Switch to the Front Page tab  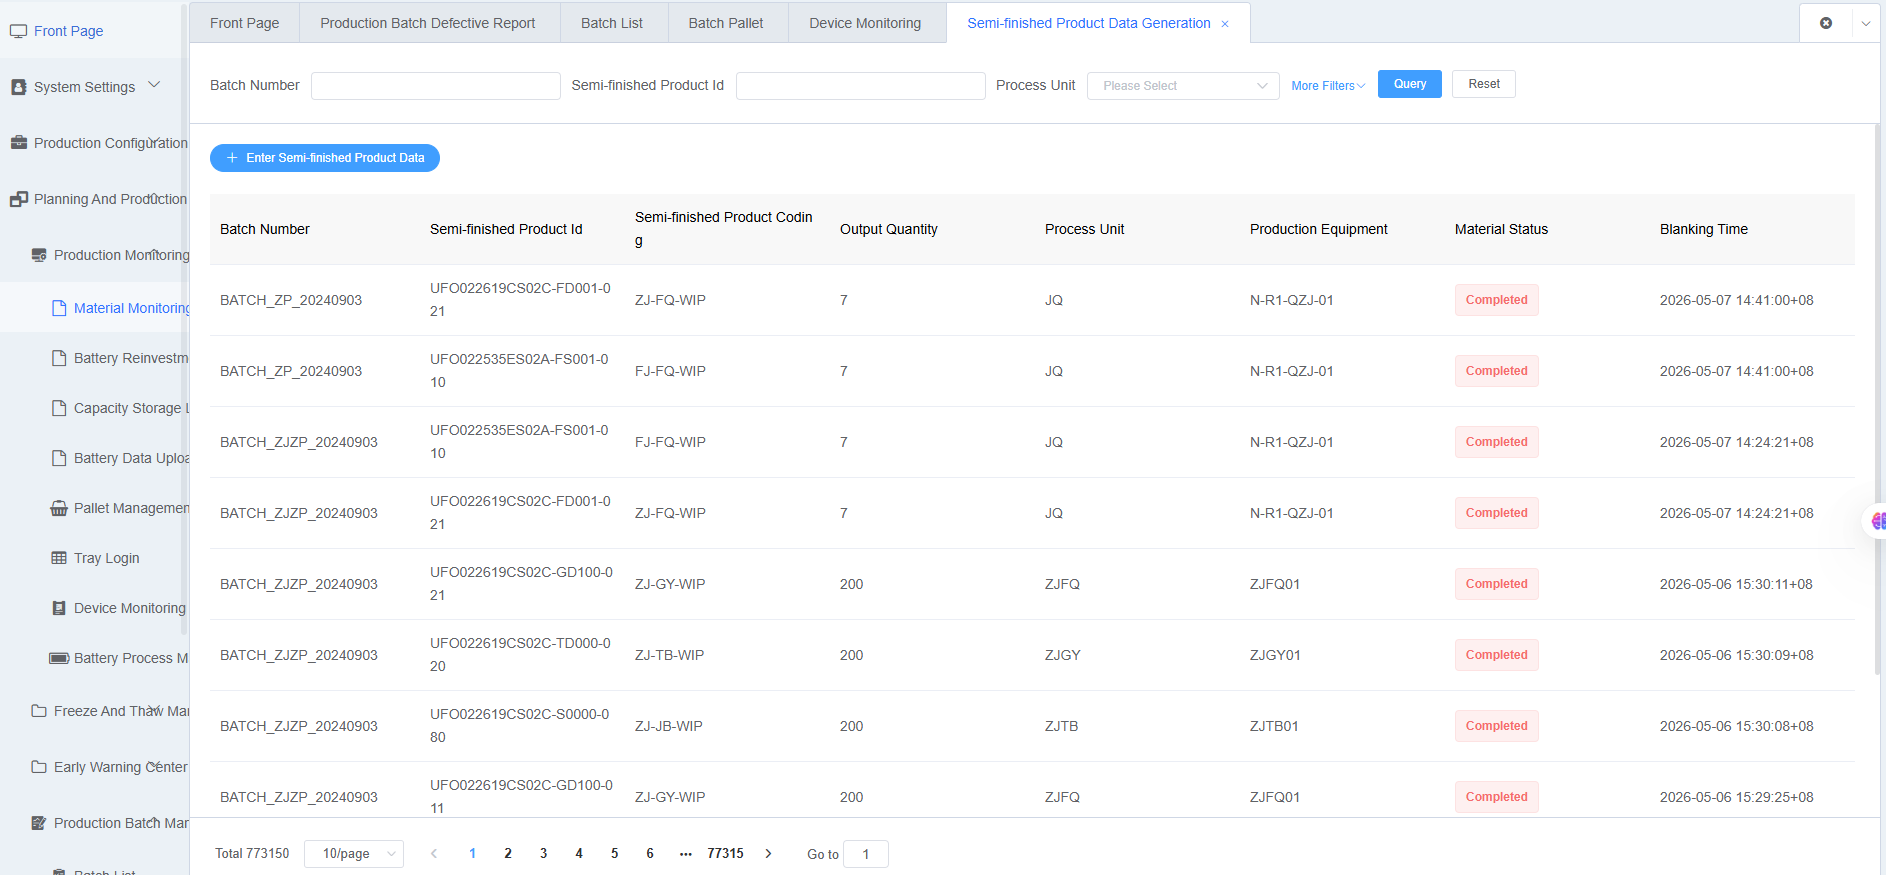click(245, 23)
